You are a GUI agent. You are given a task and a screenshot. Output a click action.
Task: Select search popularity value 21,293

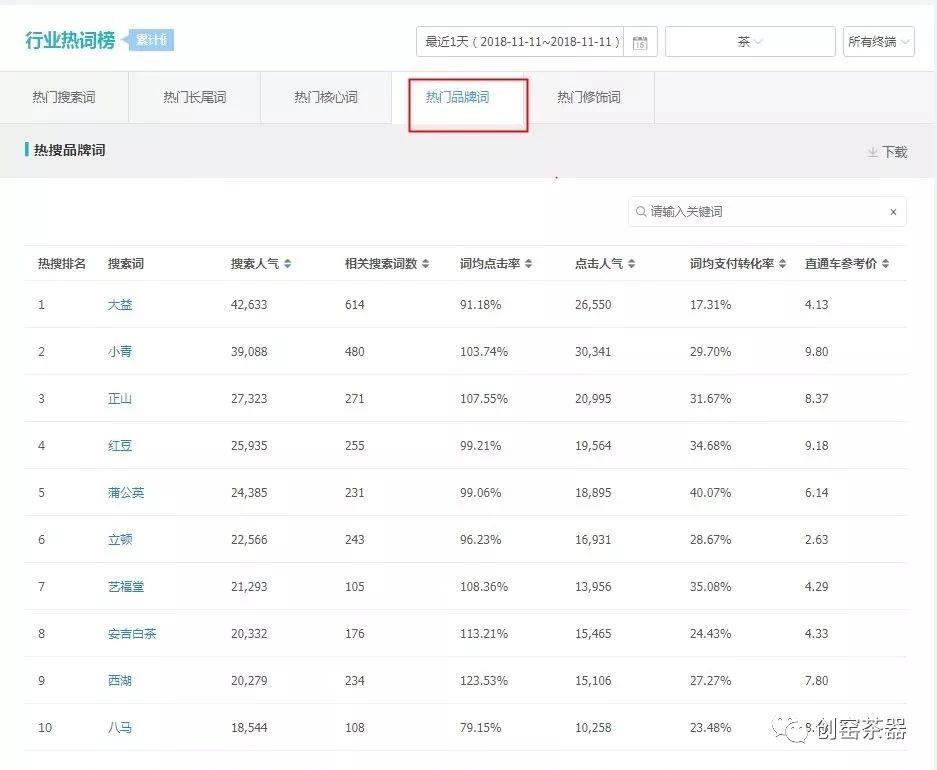click(249, 587)
